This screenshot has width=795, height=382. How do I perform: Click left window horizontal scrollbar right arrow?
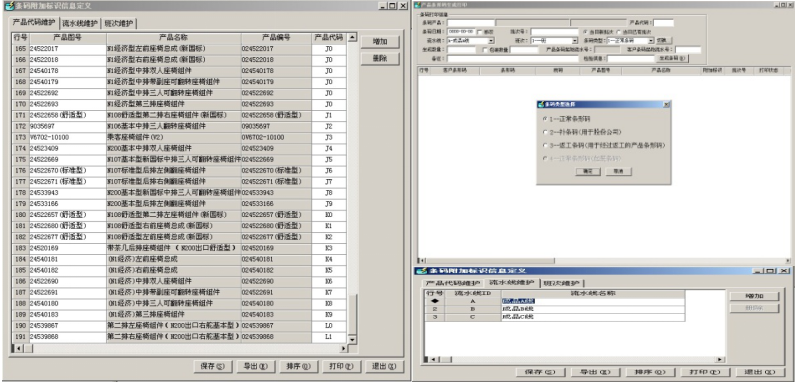pos(344,349)
